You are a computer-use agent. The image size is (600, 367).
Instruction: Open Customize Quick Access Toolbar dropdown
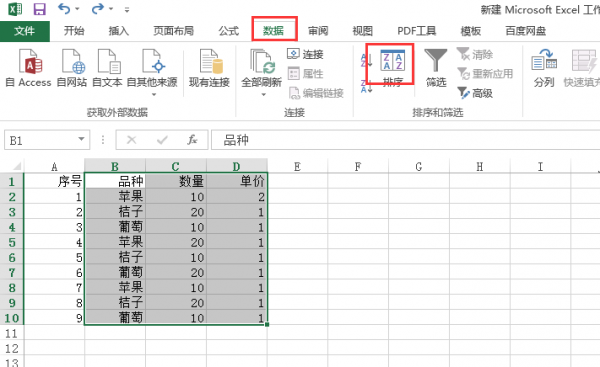pos(127,10)
